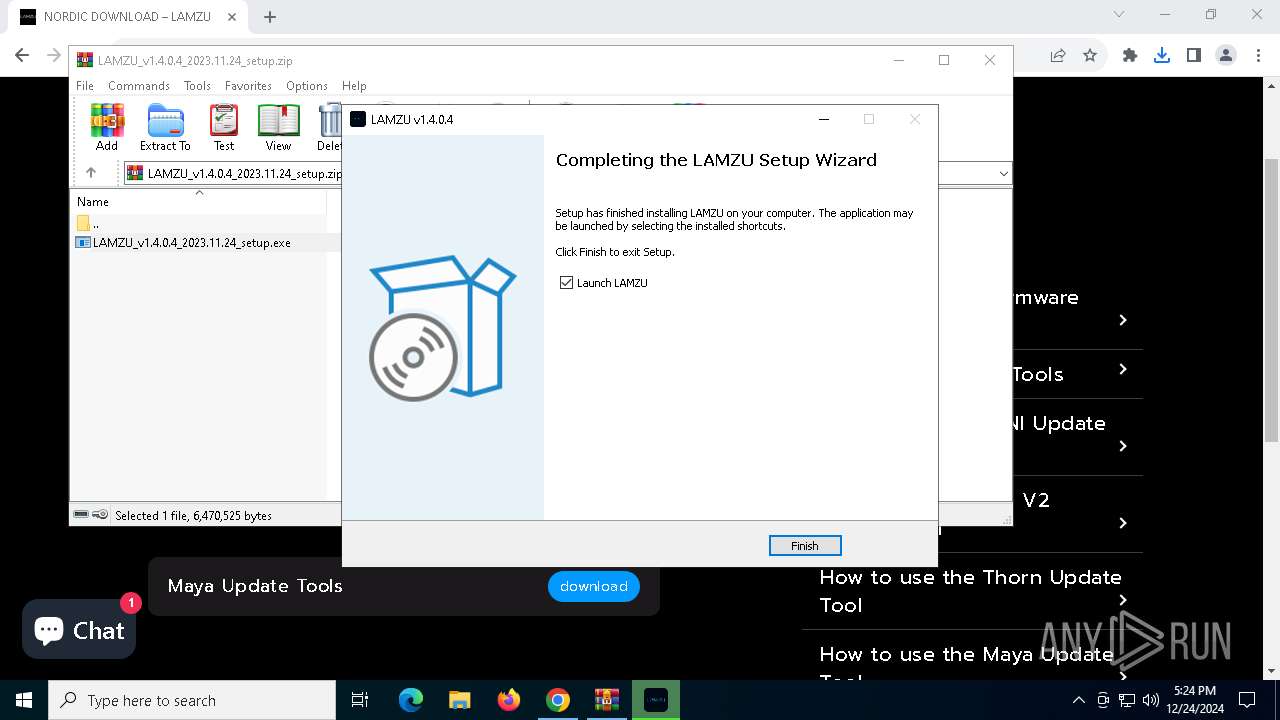
Task: Expand the WinRAR address path dropdown
Action: pos(1003,174)
